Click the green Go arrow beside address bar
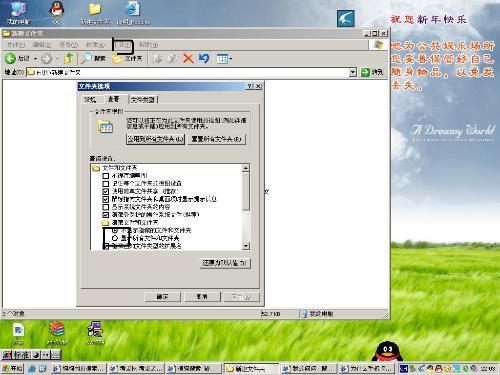 pyautogui.click(x=366, y=72)
